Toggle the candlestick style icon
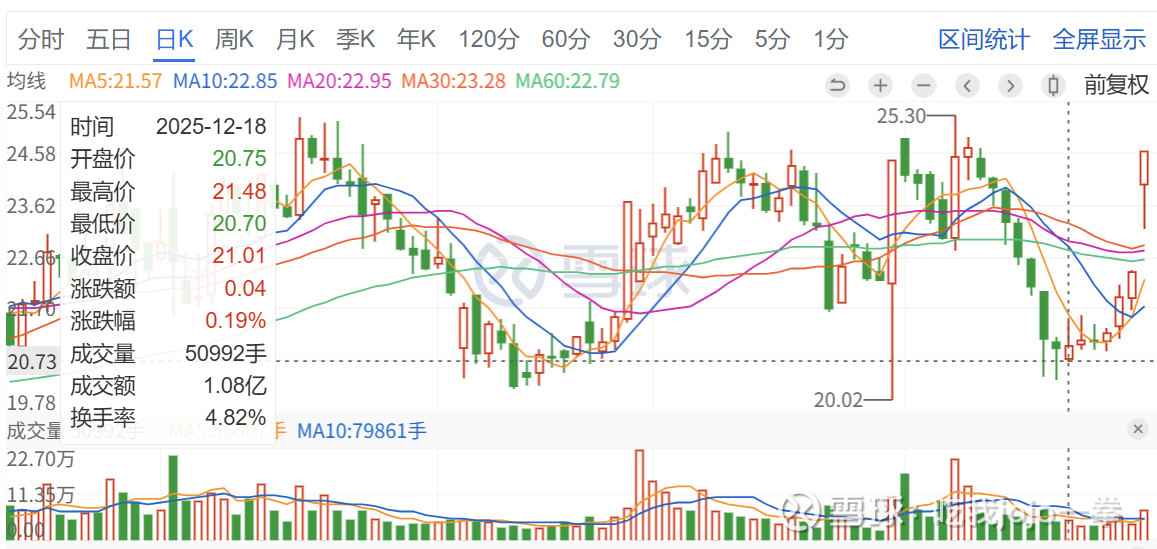 click(1054, 86)
